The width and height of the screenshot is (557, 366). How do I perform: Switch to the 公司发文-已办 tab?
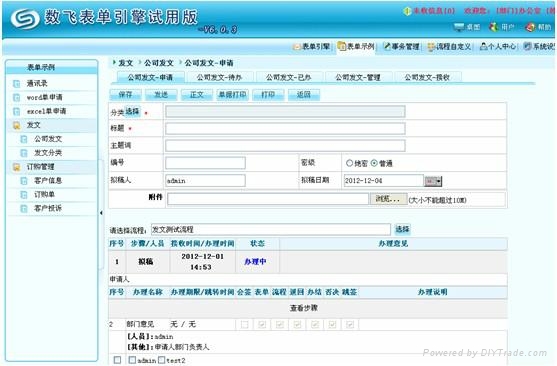point(289,77)
